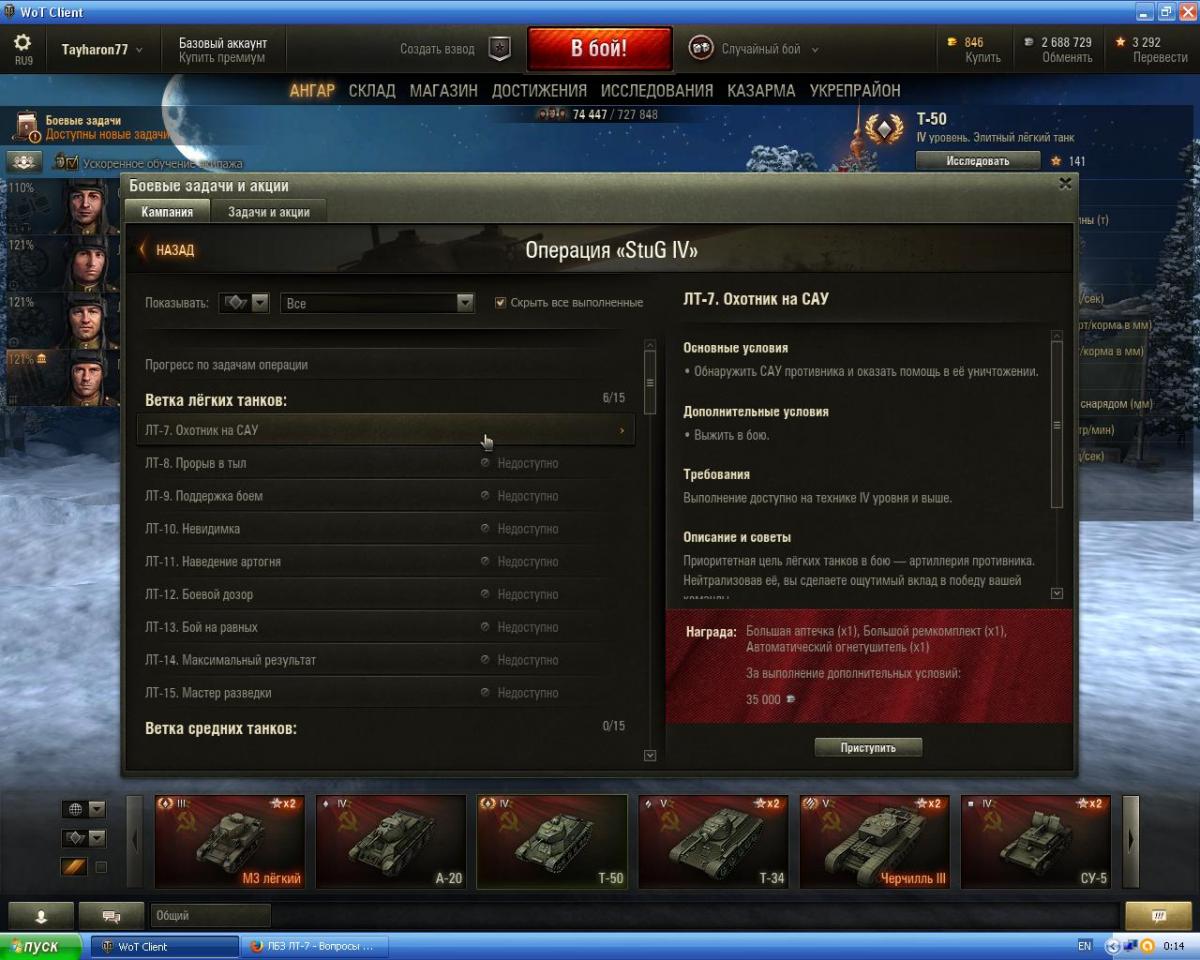This screenshot has width=1200, height=960.
Task: Click the Общий chat channel field
Action: click(211, 915)
